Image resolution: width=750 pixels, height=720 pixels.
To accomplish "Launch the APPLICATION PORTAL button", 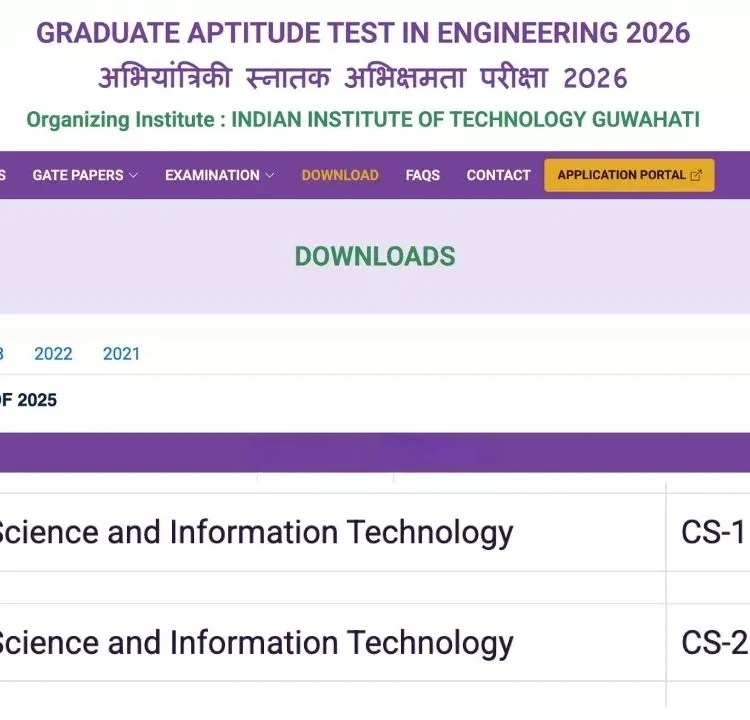I will 629,176.
